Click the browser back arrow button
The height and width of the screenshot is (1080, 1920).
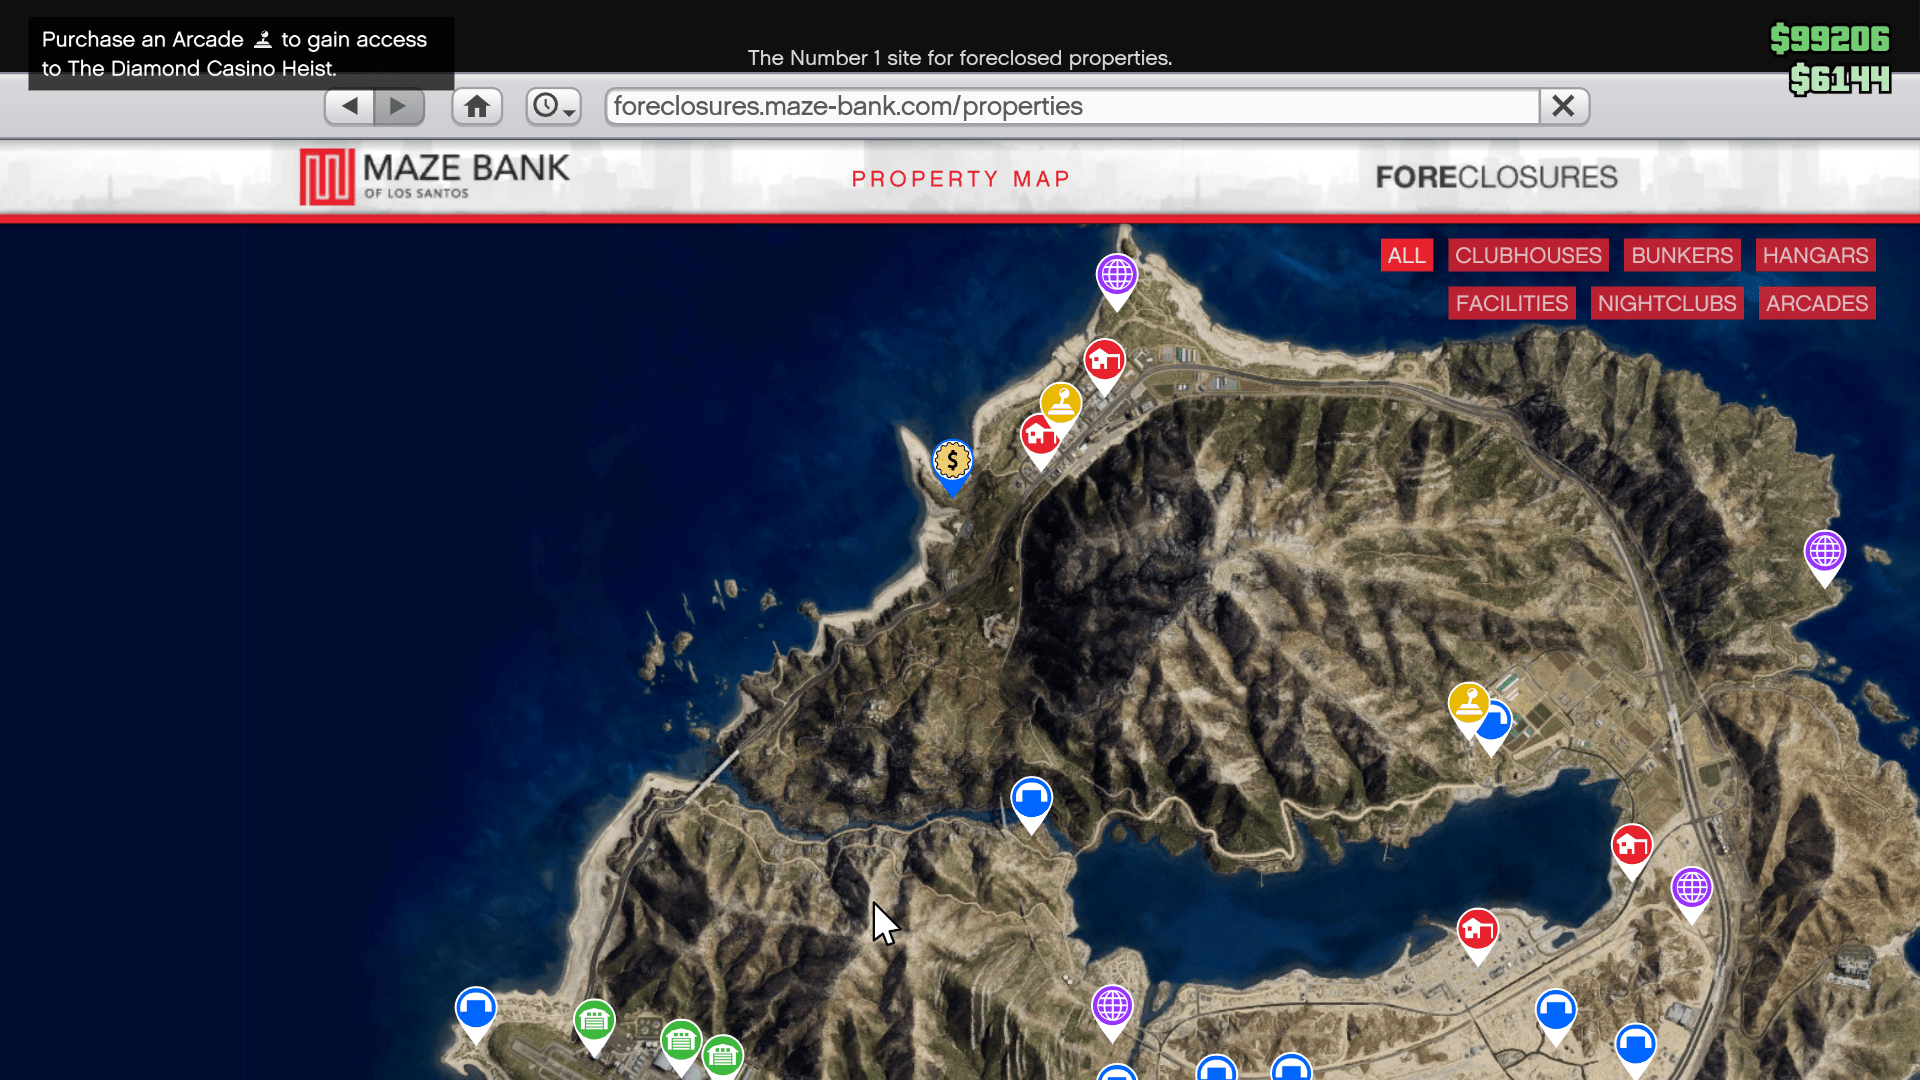349,106
